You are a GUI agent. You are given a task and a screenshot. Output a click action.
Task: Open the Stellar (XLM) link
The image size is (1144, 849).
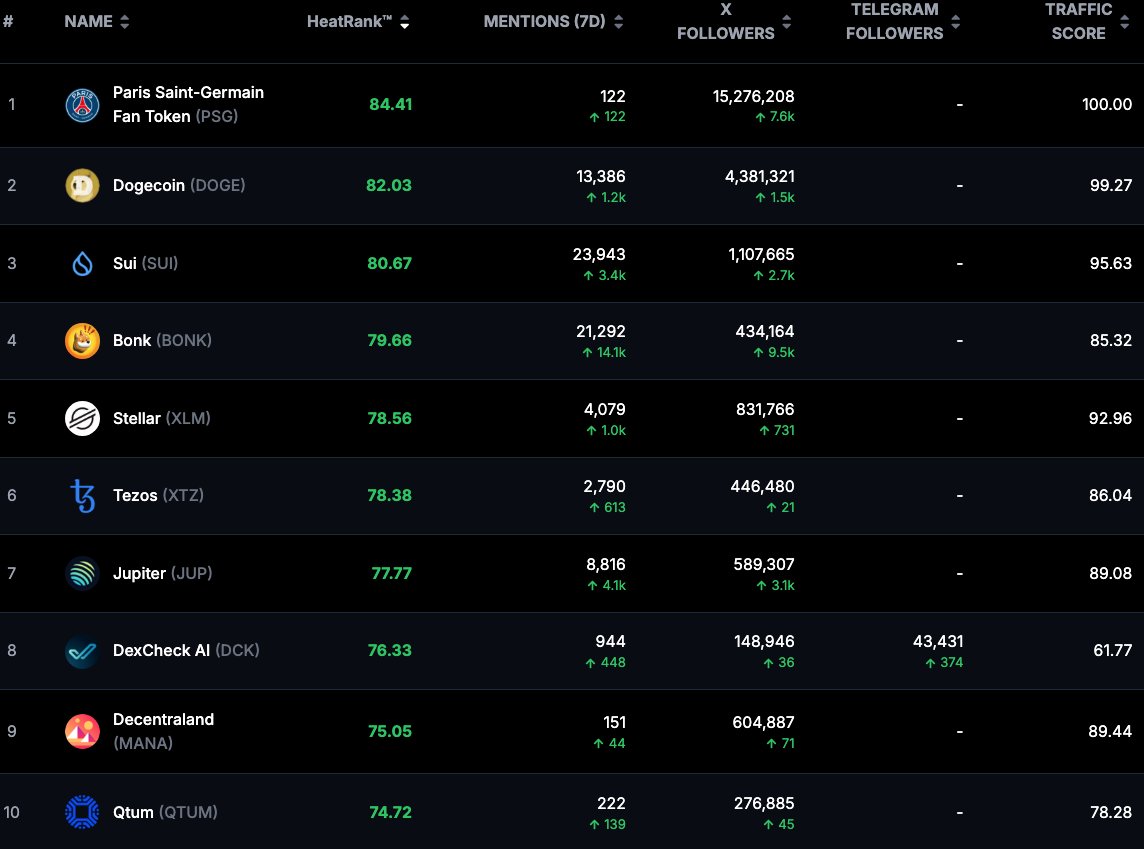[x=161, y=418]
